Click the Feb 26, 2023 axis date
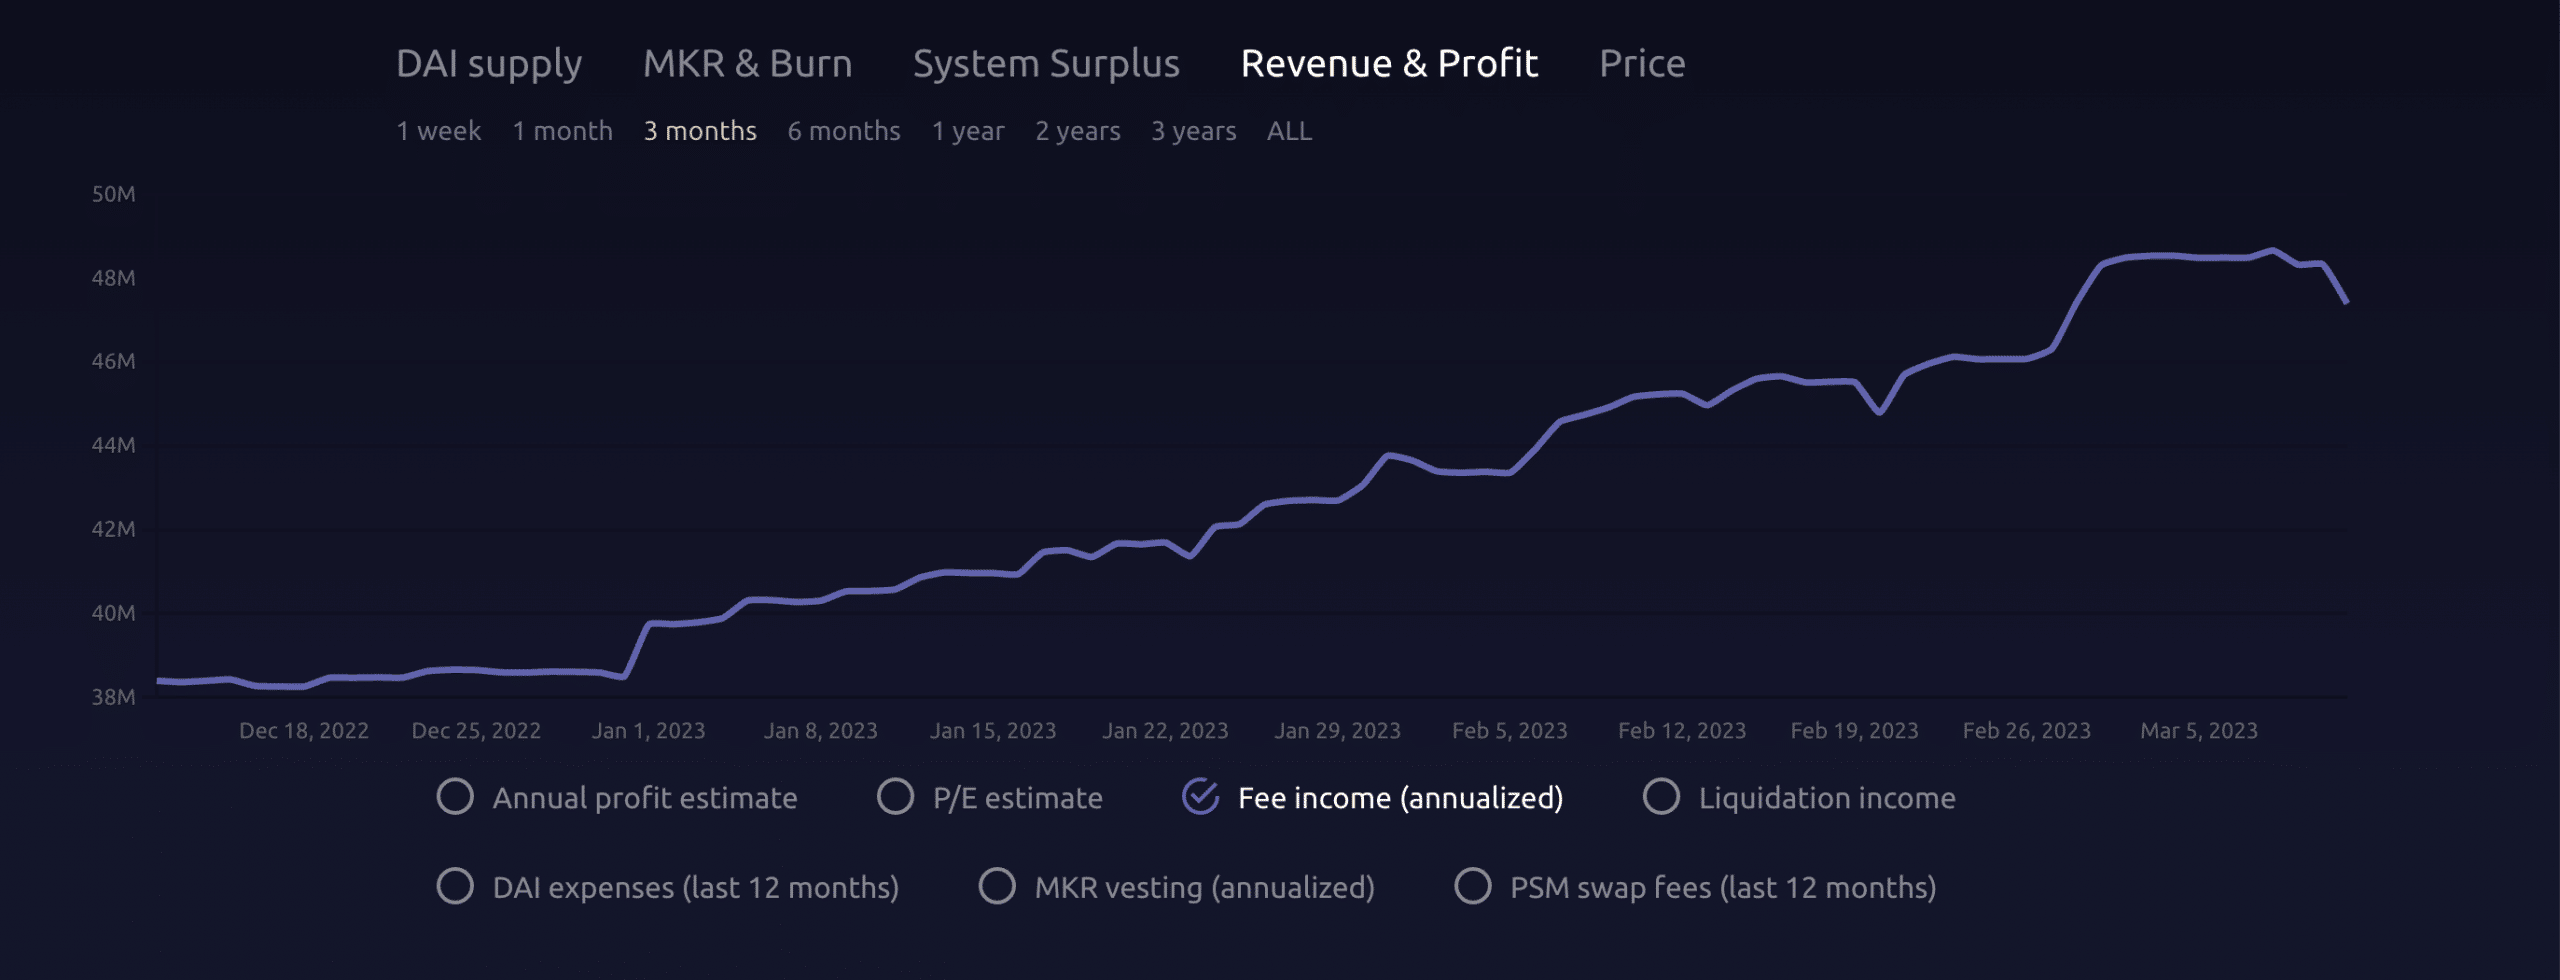 [2027, 731]
